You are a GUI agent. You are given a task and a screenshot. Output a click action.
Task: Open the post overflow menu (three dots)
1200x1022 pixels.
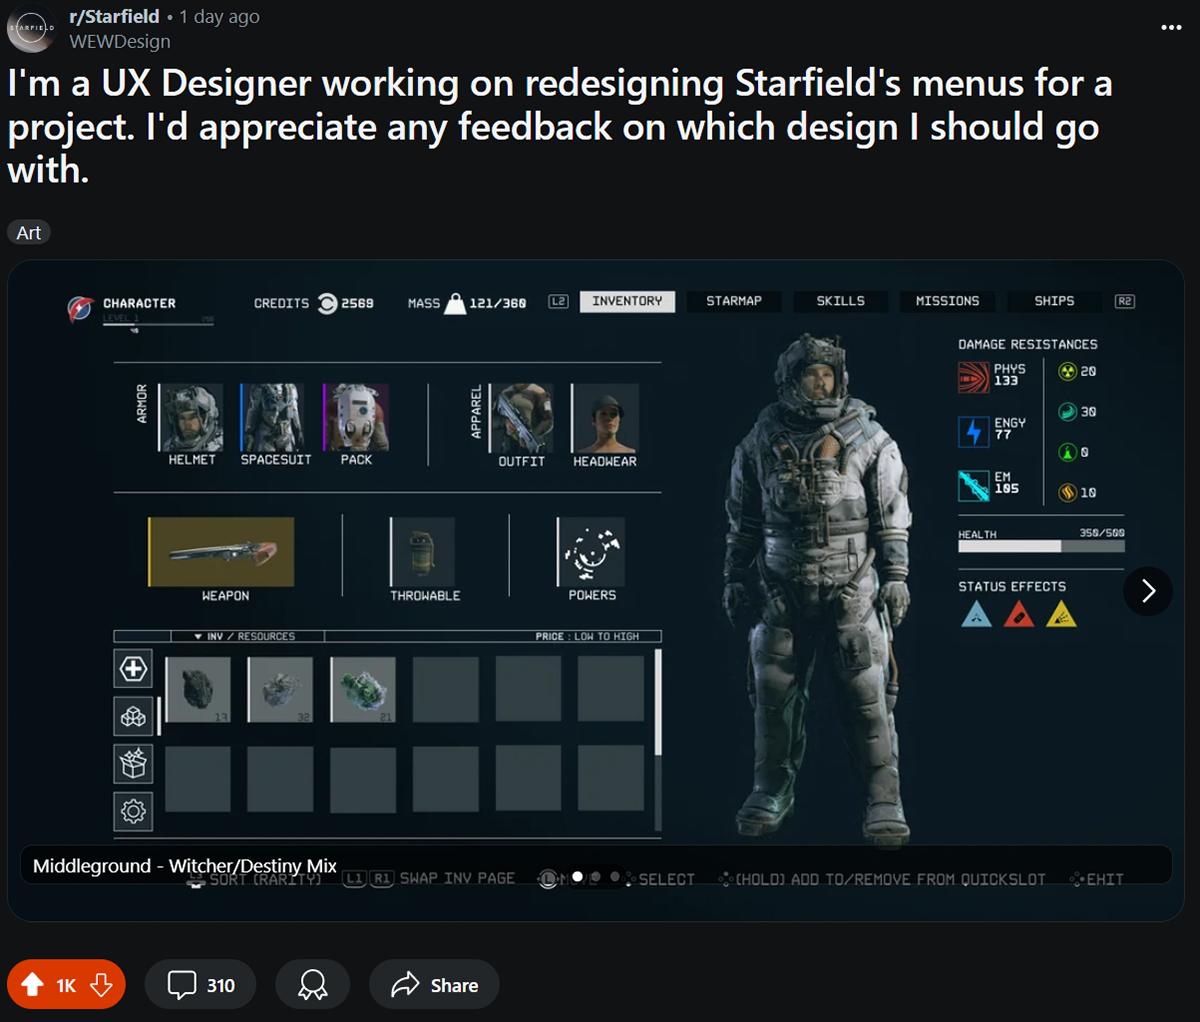click(1171, 27)
